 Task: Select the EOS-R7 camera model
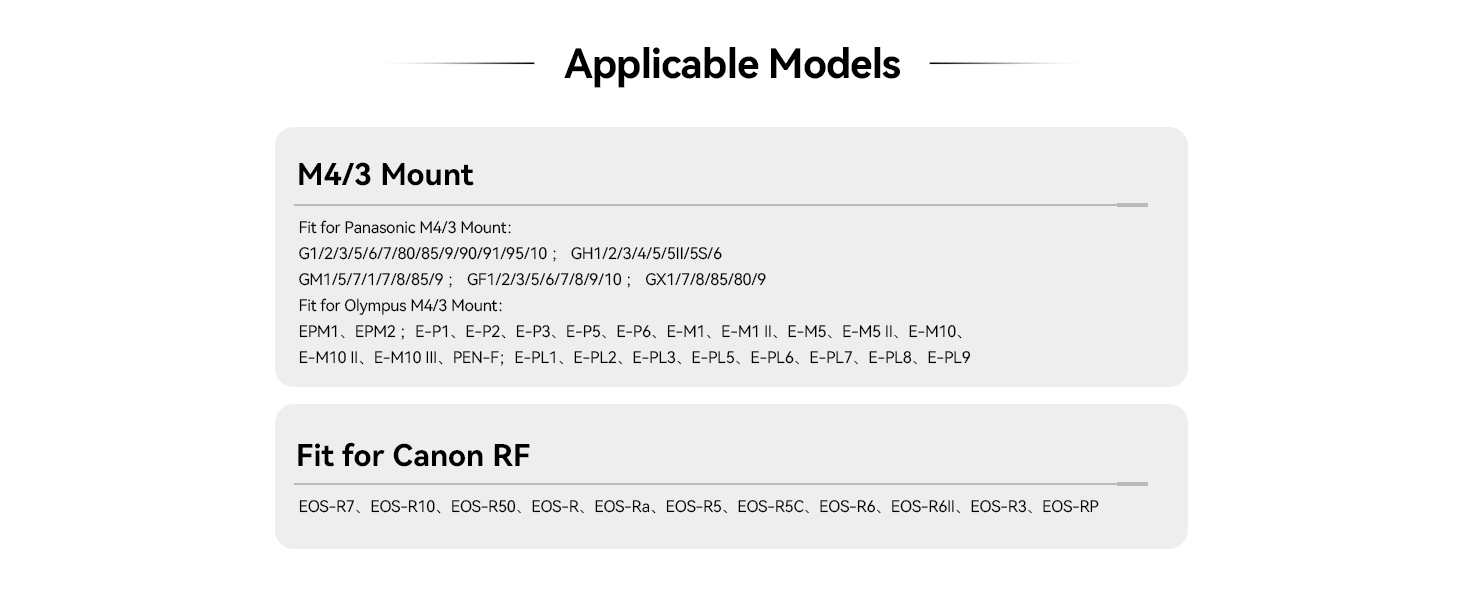tap(326, 507)
